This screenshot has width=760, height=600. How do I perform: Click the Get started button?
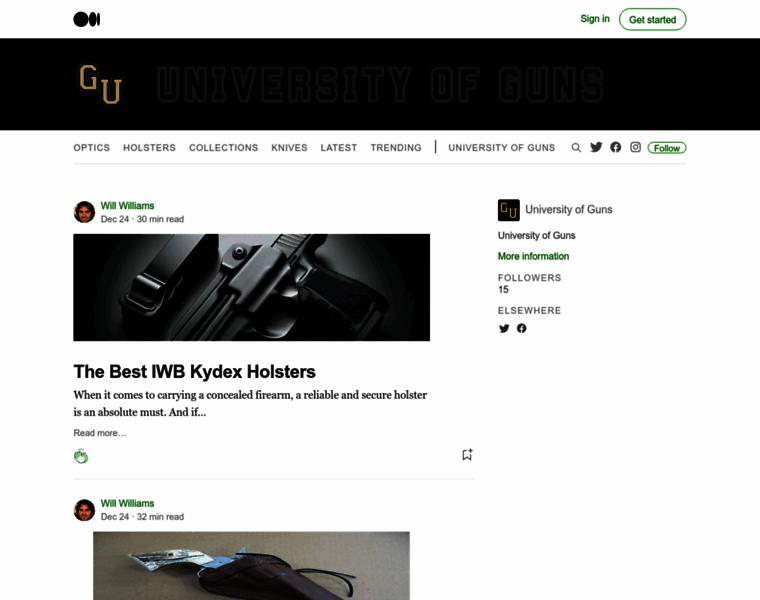tap(652, 19)
